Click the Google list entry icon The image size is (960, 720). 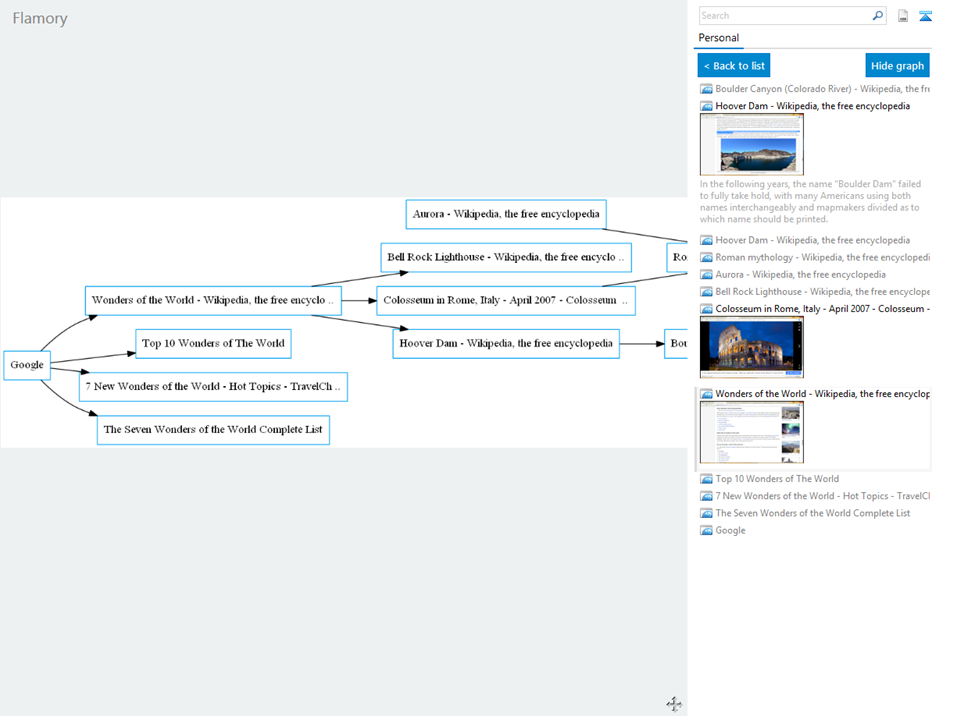[x=707, y=531]
